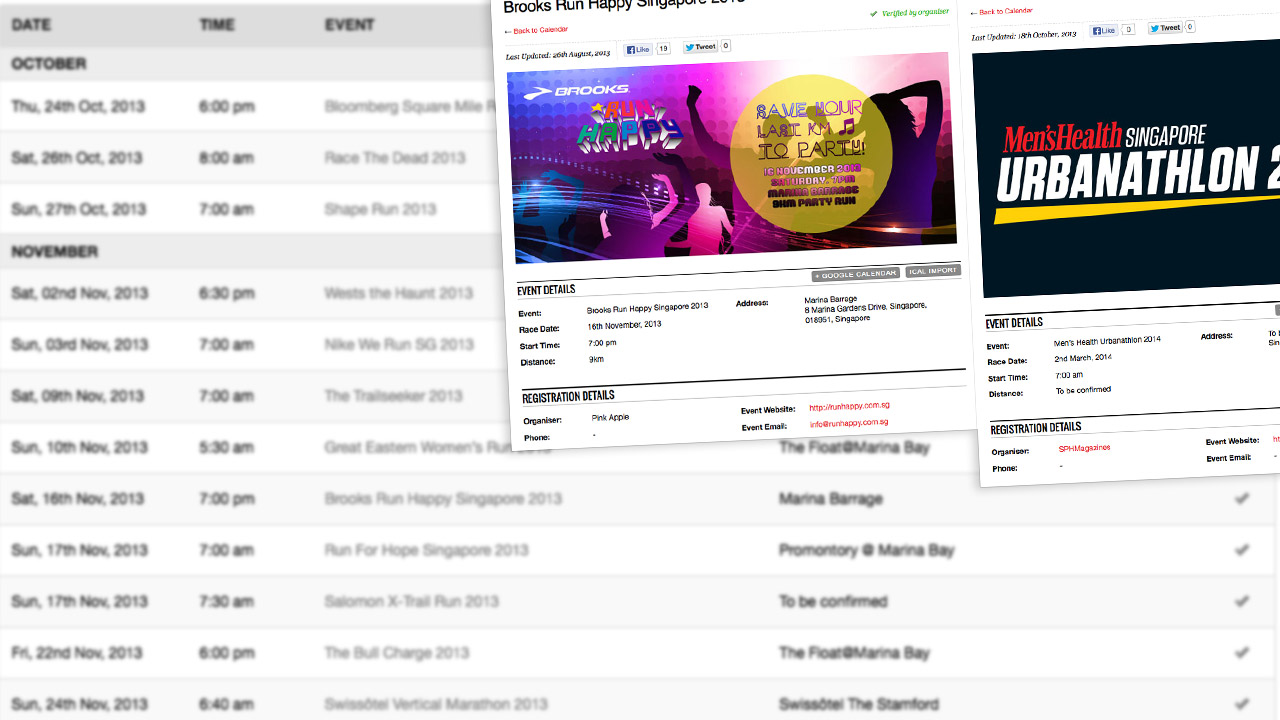This screenshot has width=1280, height=720.
Task: Open the SPHMagazines organiser link
Action: 1084,449
